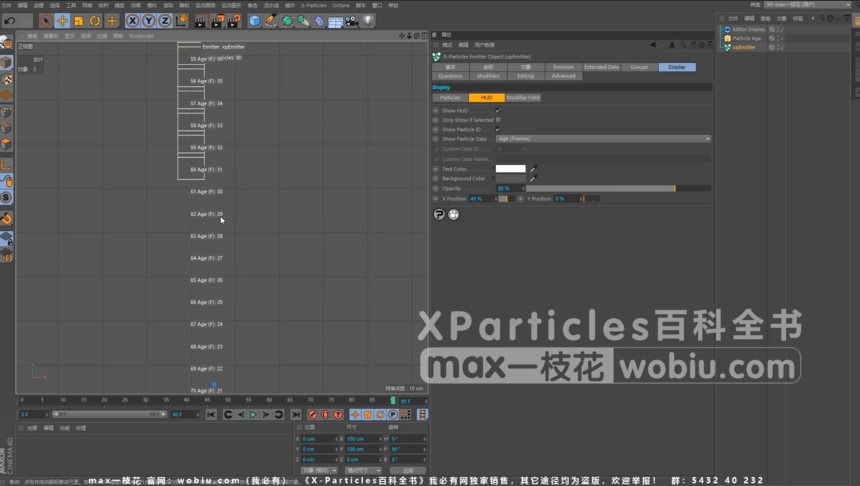This screenshot has width=860, height=486.
Task: Click the Y Position 0 % field
Action: tap(568, 199)
